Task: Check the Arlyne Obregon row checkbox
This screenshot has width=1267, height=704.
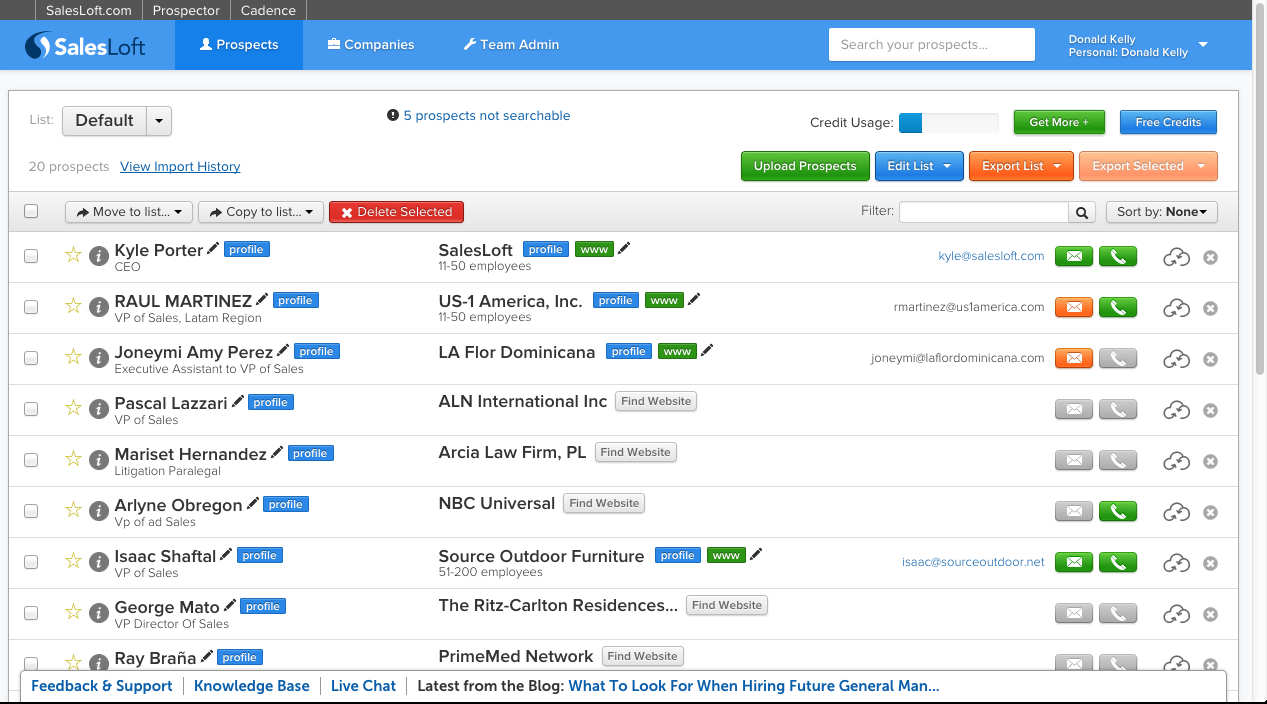Action: (31, 511)
